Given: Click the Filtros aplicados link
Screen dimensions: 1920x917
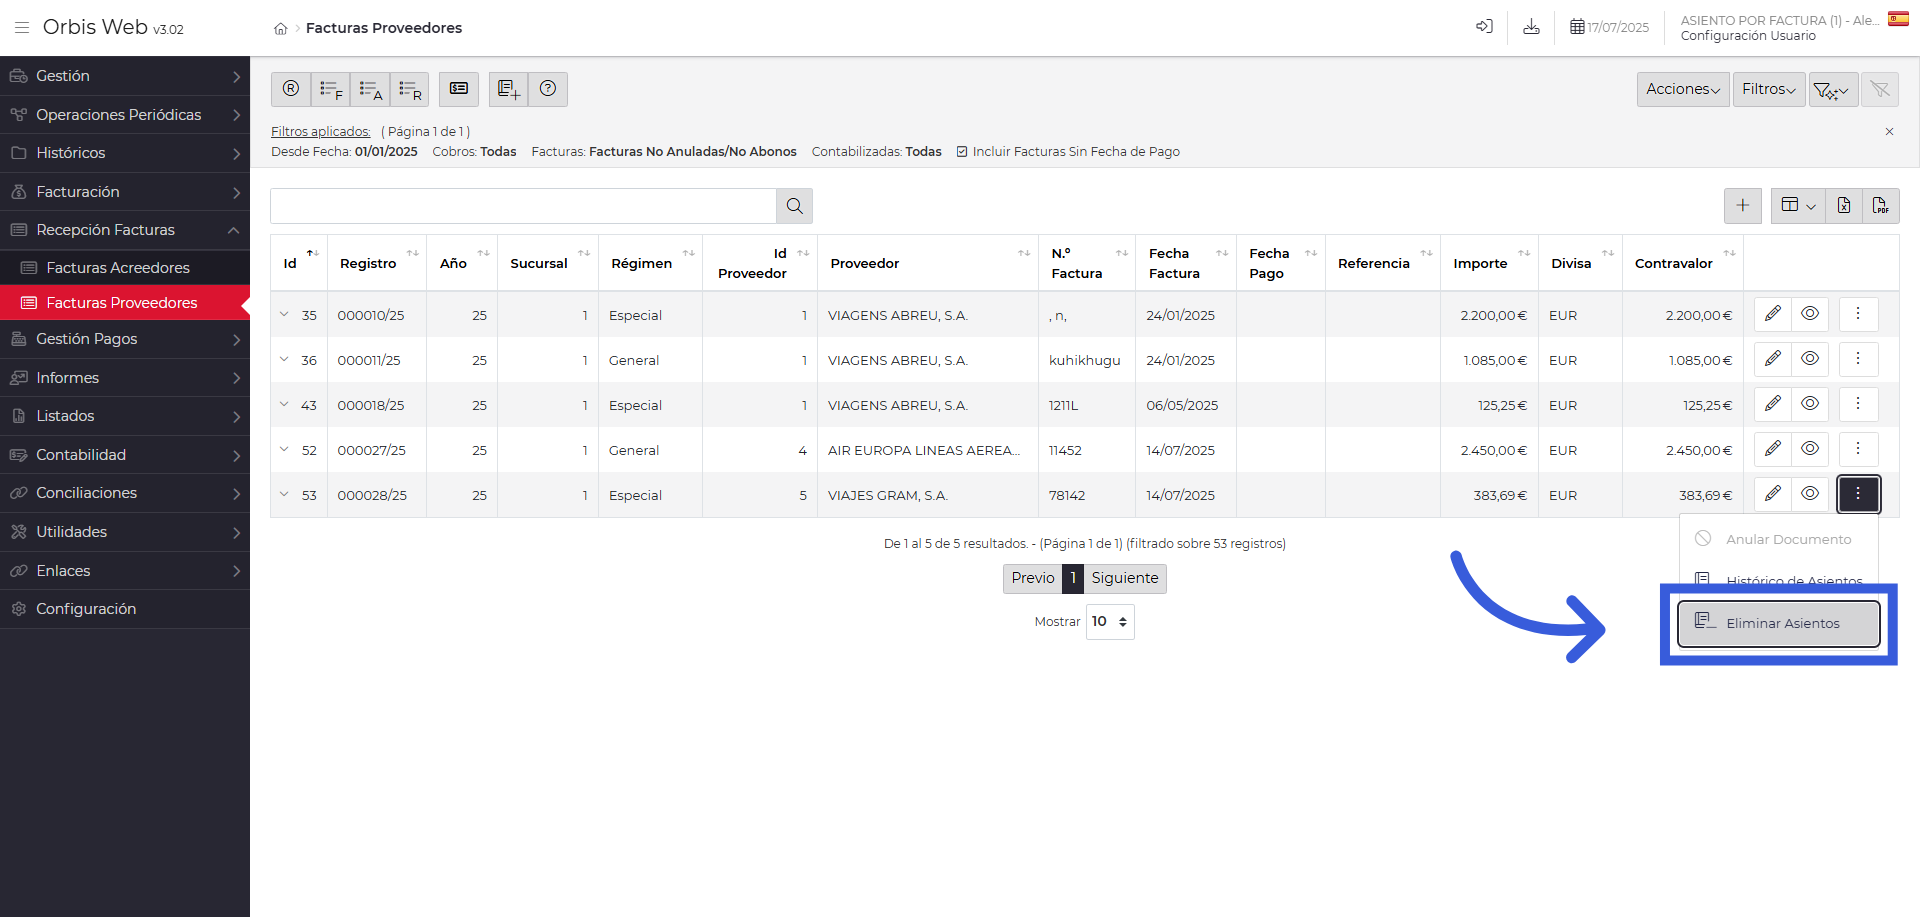Looking at the screenshot, I should (x=320, y=132).
